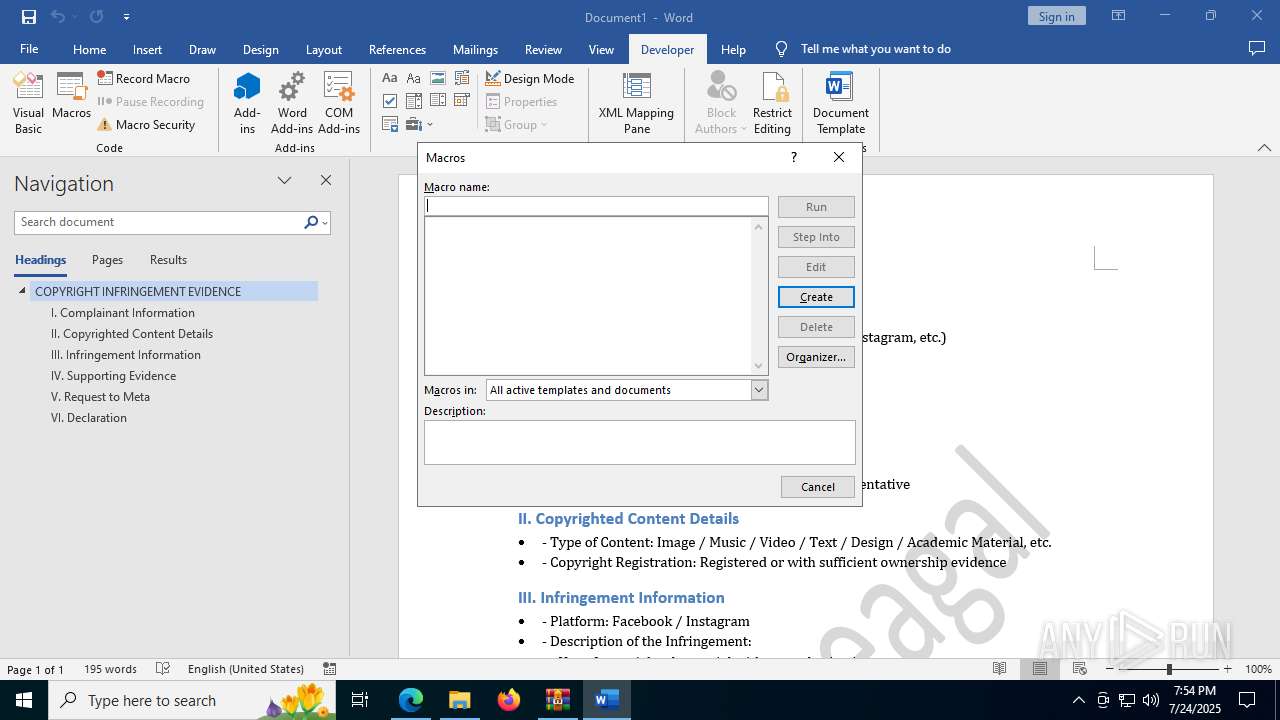Insert Date Picker content control

point(461,101)
